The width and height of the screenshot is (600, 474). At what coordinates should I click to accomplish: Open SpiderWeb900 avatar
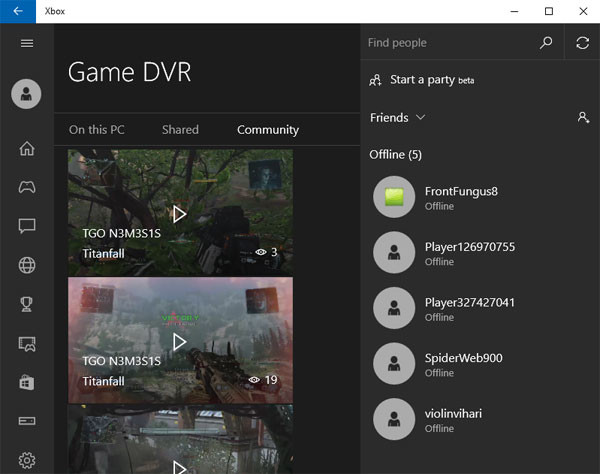click(394, 363)
